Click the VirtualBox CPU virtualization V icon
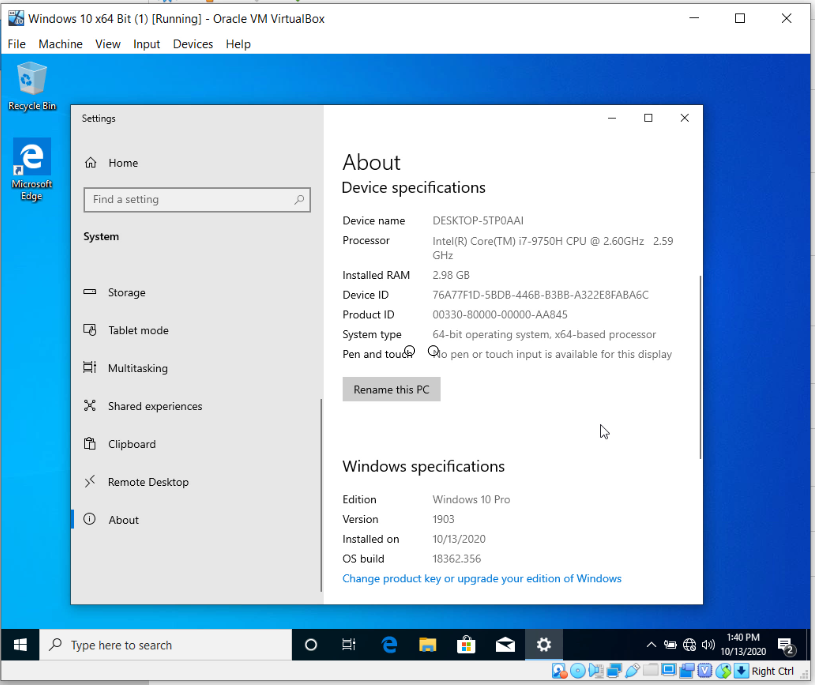 pyautogui.click(x=705, y=671)
